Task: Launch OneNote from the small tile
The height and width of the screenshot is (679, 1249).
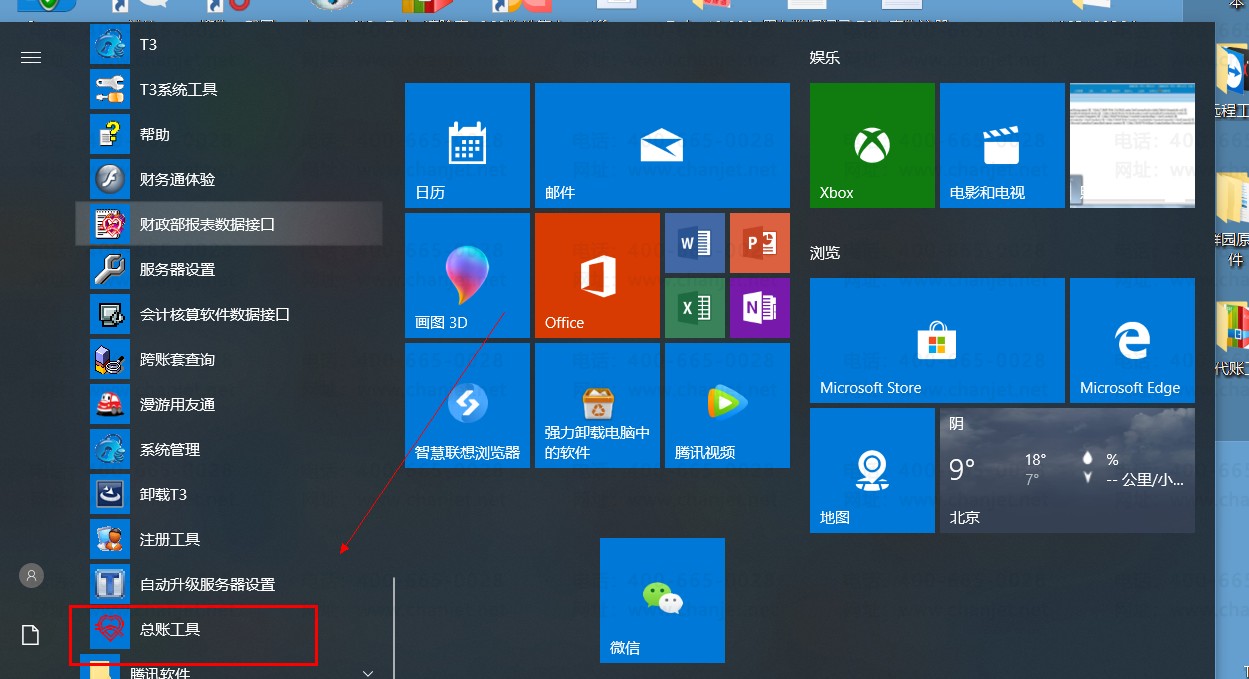Action: coord(760,308)
